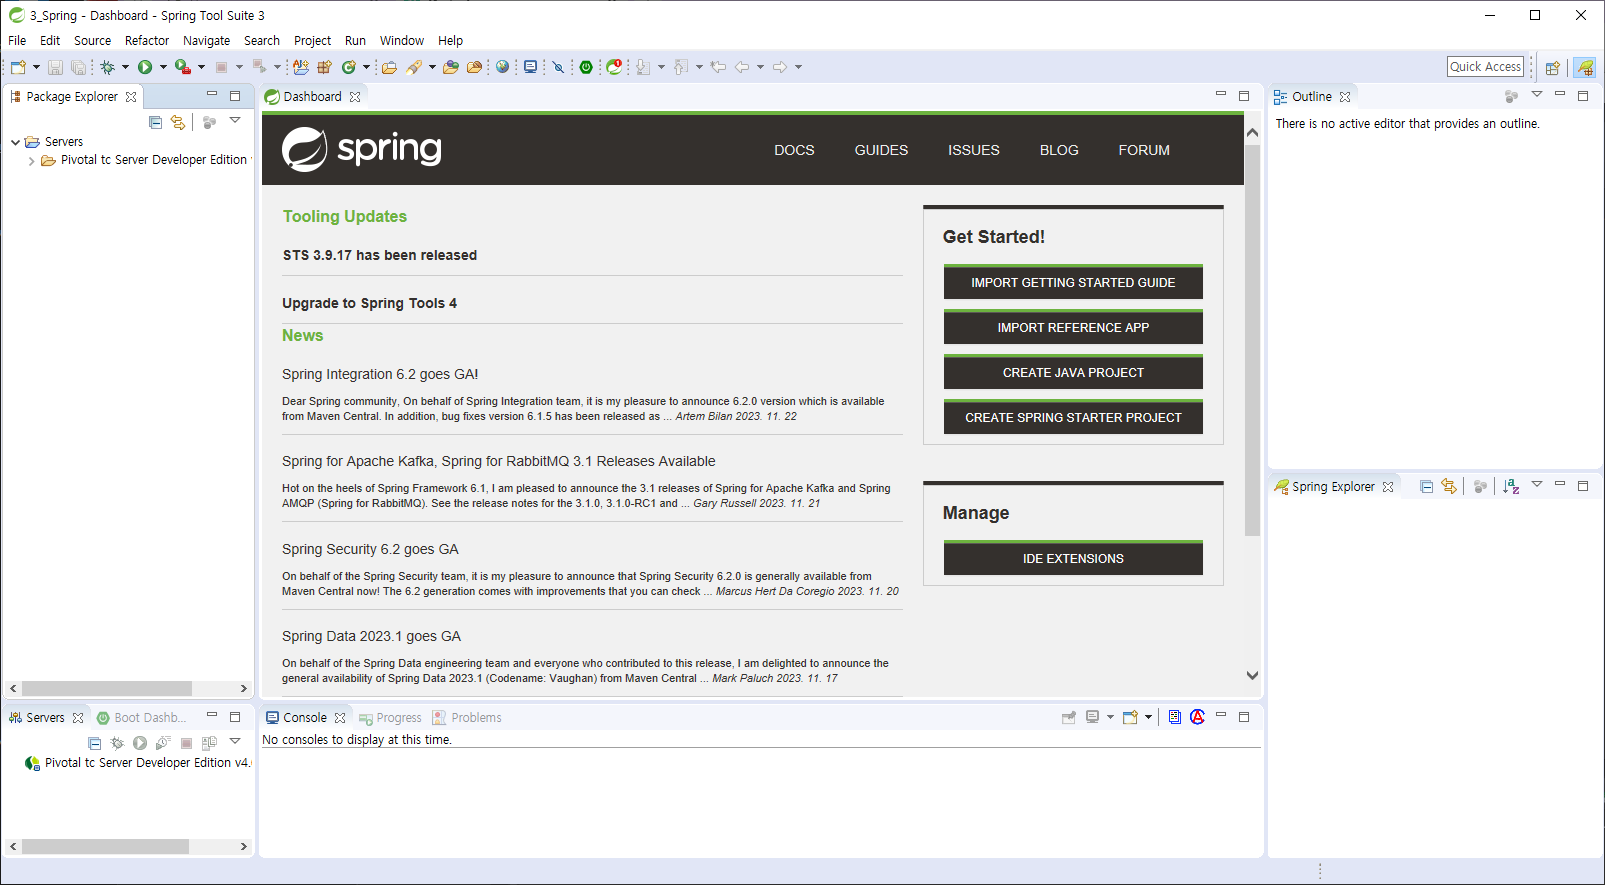Click the Spring relaunch icon with red badge
This screenshot has width=1605, height=885.
pyautogui.click(x=614, y=67)
